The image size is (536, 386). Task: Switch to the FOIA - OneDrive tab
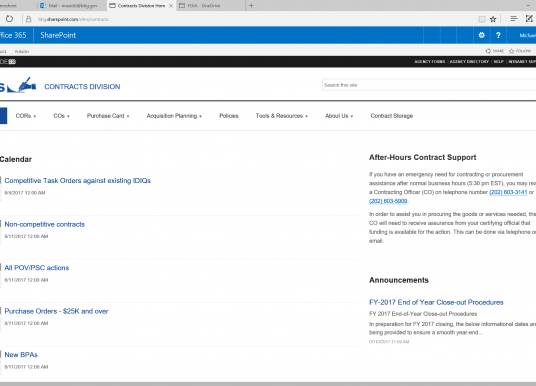(x=211, y=6)
